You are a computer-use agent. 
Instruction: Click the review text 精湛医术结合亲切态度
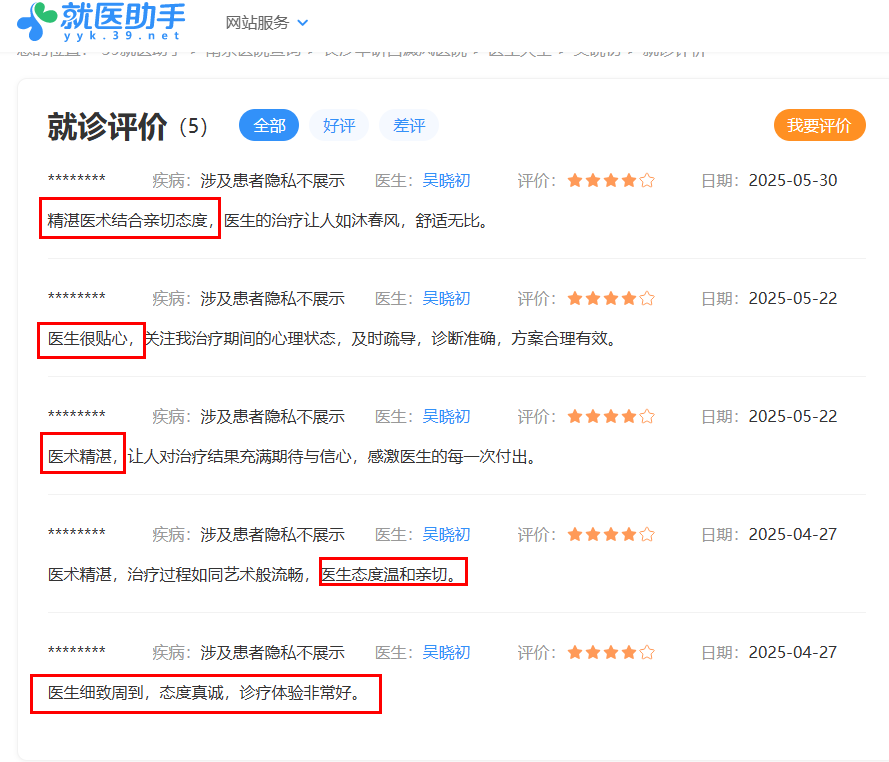(x=130, y=220)
